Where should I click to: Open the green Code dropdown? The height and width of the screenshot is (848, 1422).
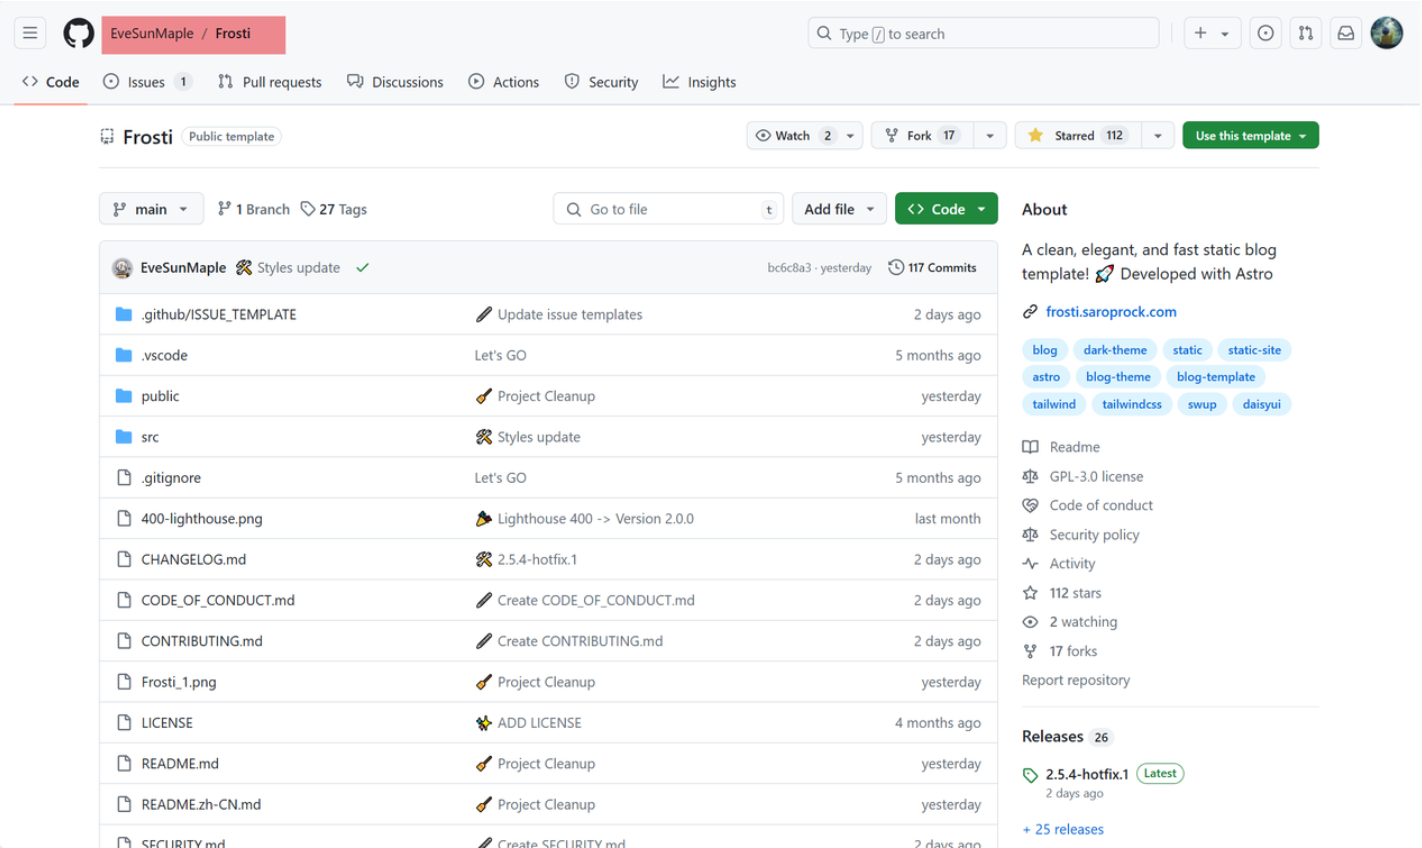pyautogui.click(x=946, y=209)
